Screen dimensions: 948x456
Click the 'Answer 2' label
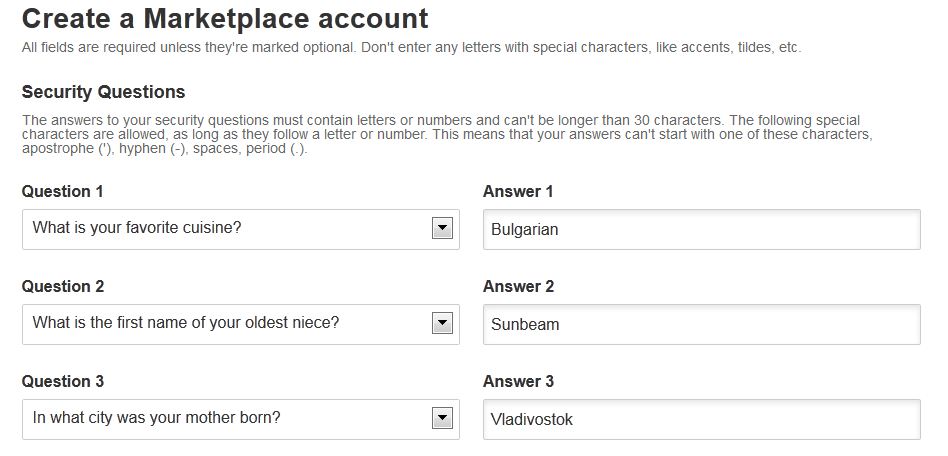point(518,286)
